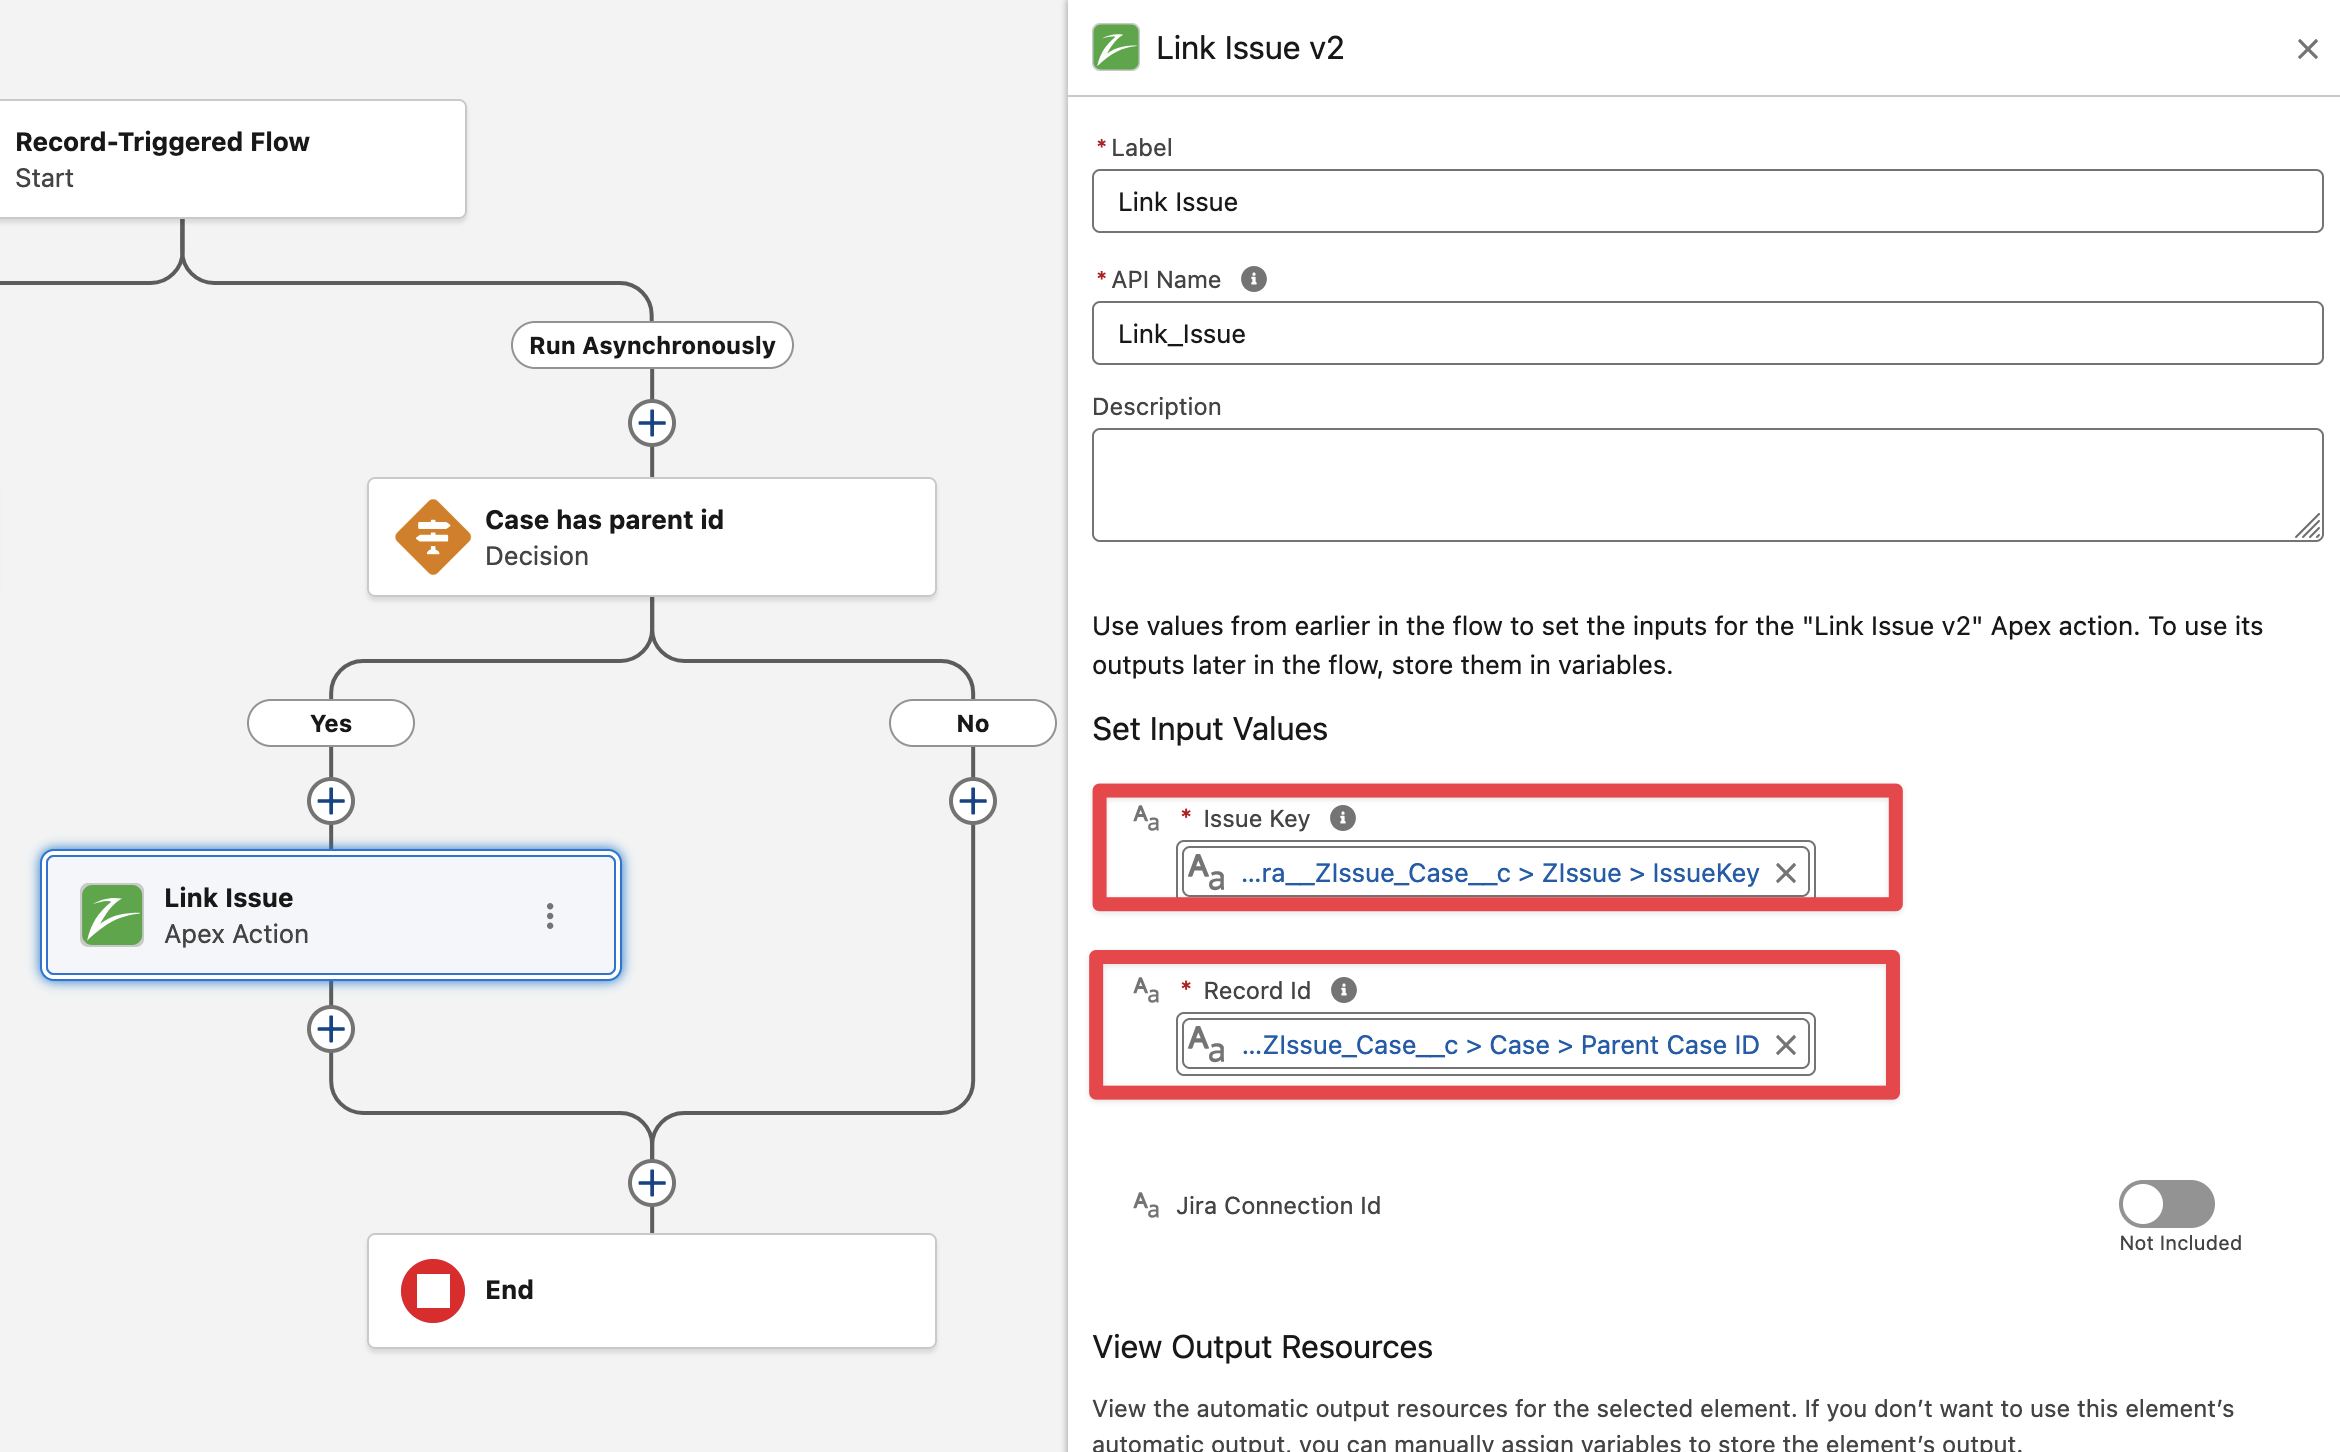Toggle Jira Connection Id to included

click(2166, 1204)
